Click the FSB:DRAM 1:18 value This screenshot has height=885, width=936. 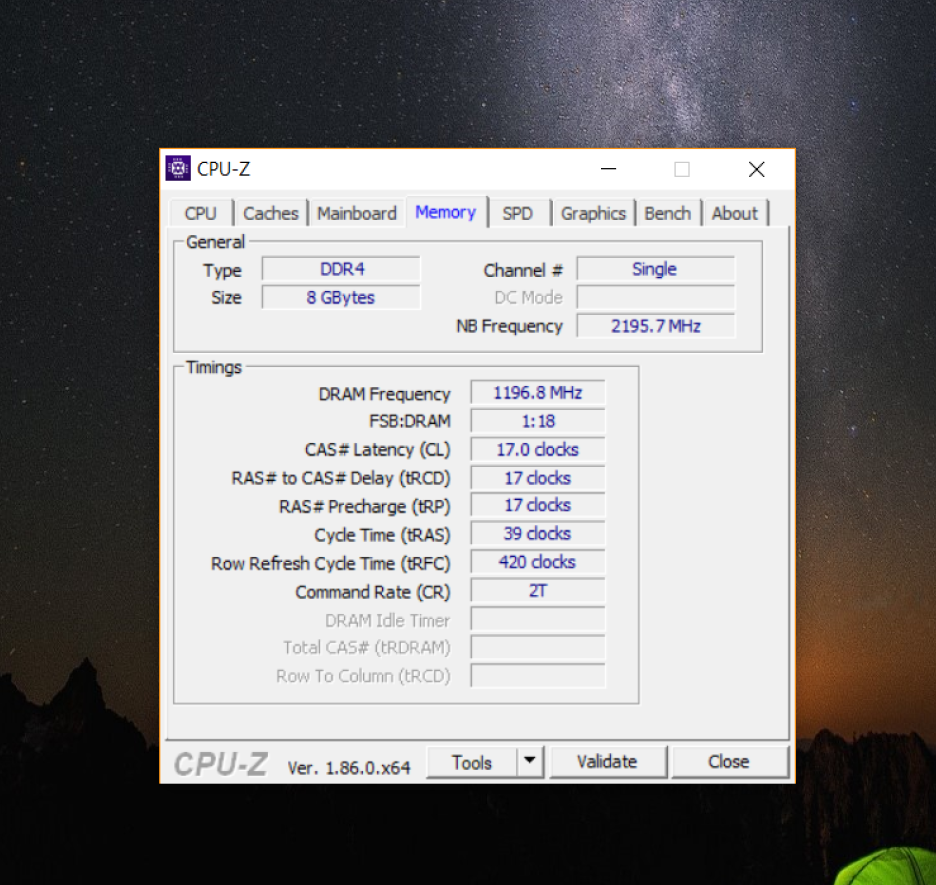click(x=538, y=421)
